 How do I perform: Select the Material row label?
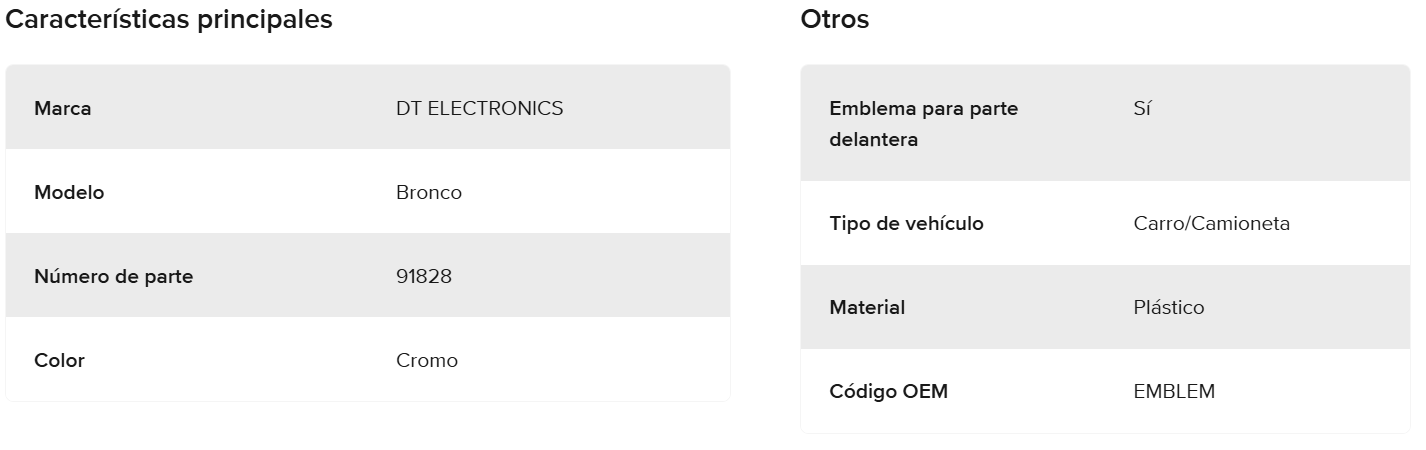point(867,307)
